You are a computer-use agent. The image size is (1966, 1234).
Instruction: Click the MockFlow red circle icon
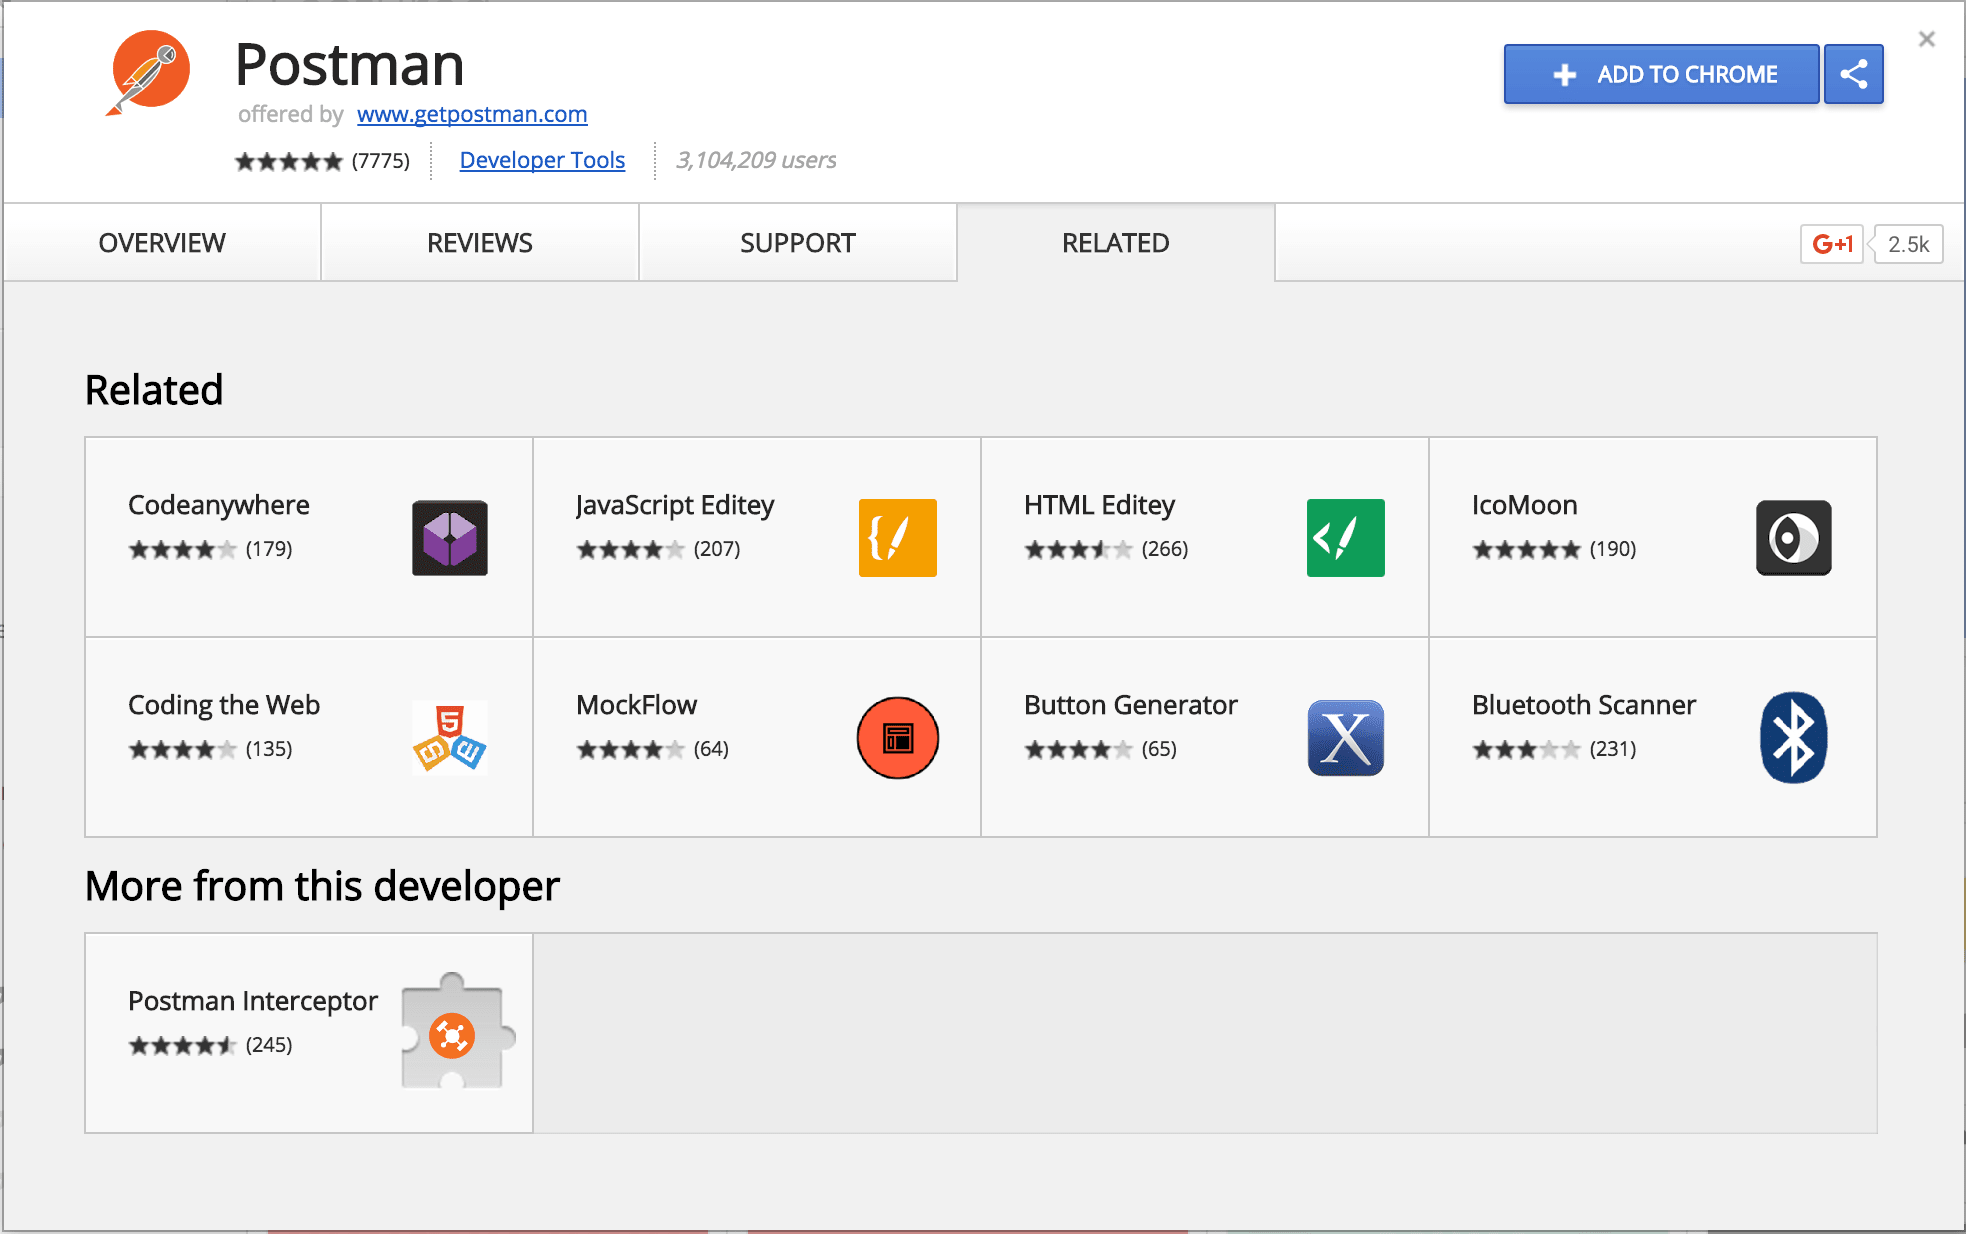898,738
